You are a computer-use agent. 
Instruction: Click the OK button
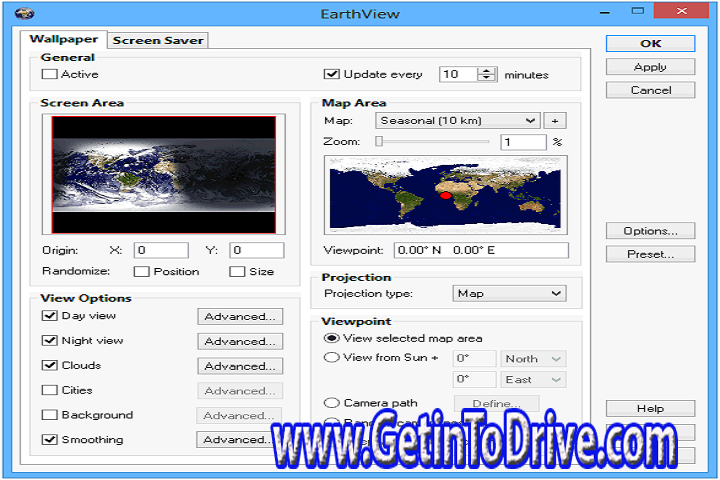click(x=651, y=44)
